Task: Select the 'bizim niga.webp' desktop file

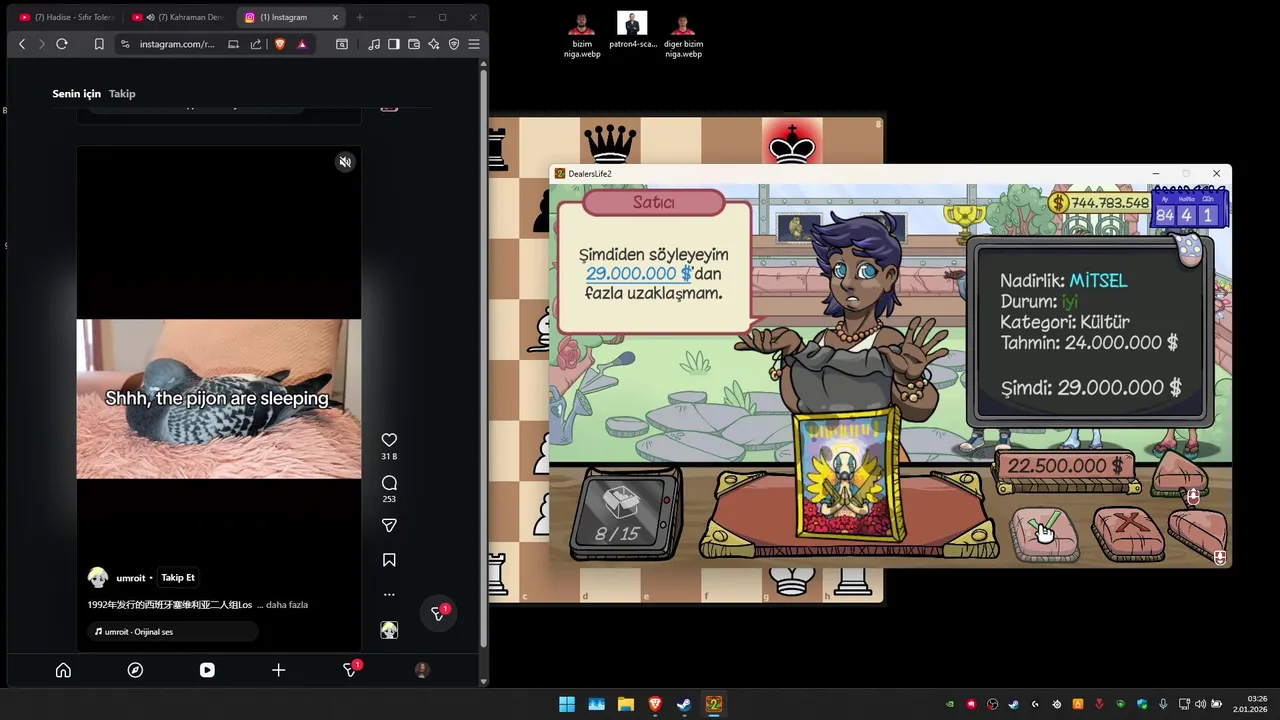Action: point(582,35)
